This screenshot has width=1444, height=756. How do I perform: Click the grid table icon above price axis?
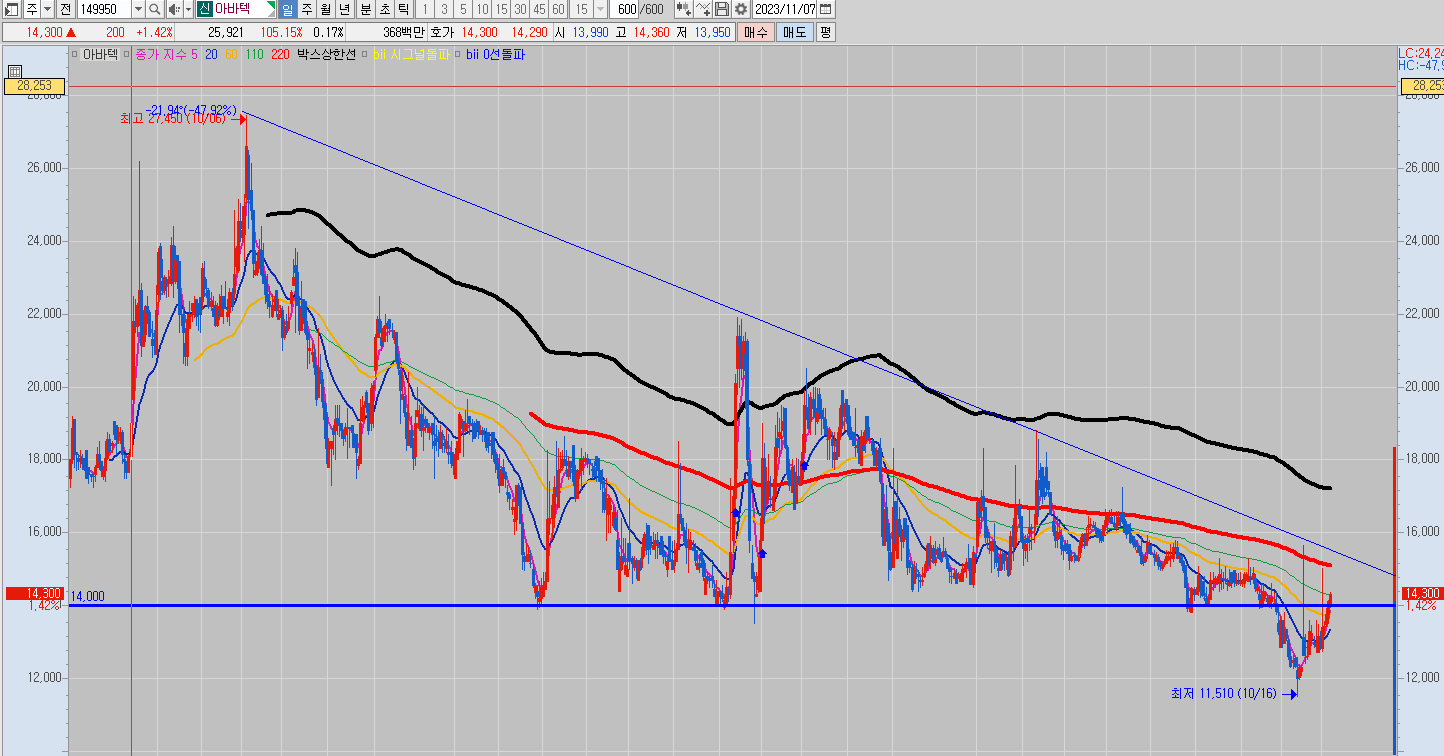pyautogui.click(x=15, y=71)
